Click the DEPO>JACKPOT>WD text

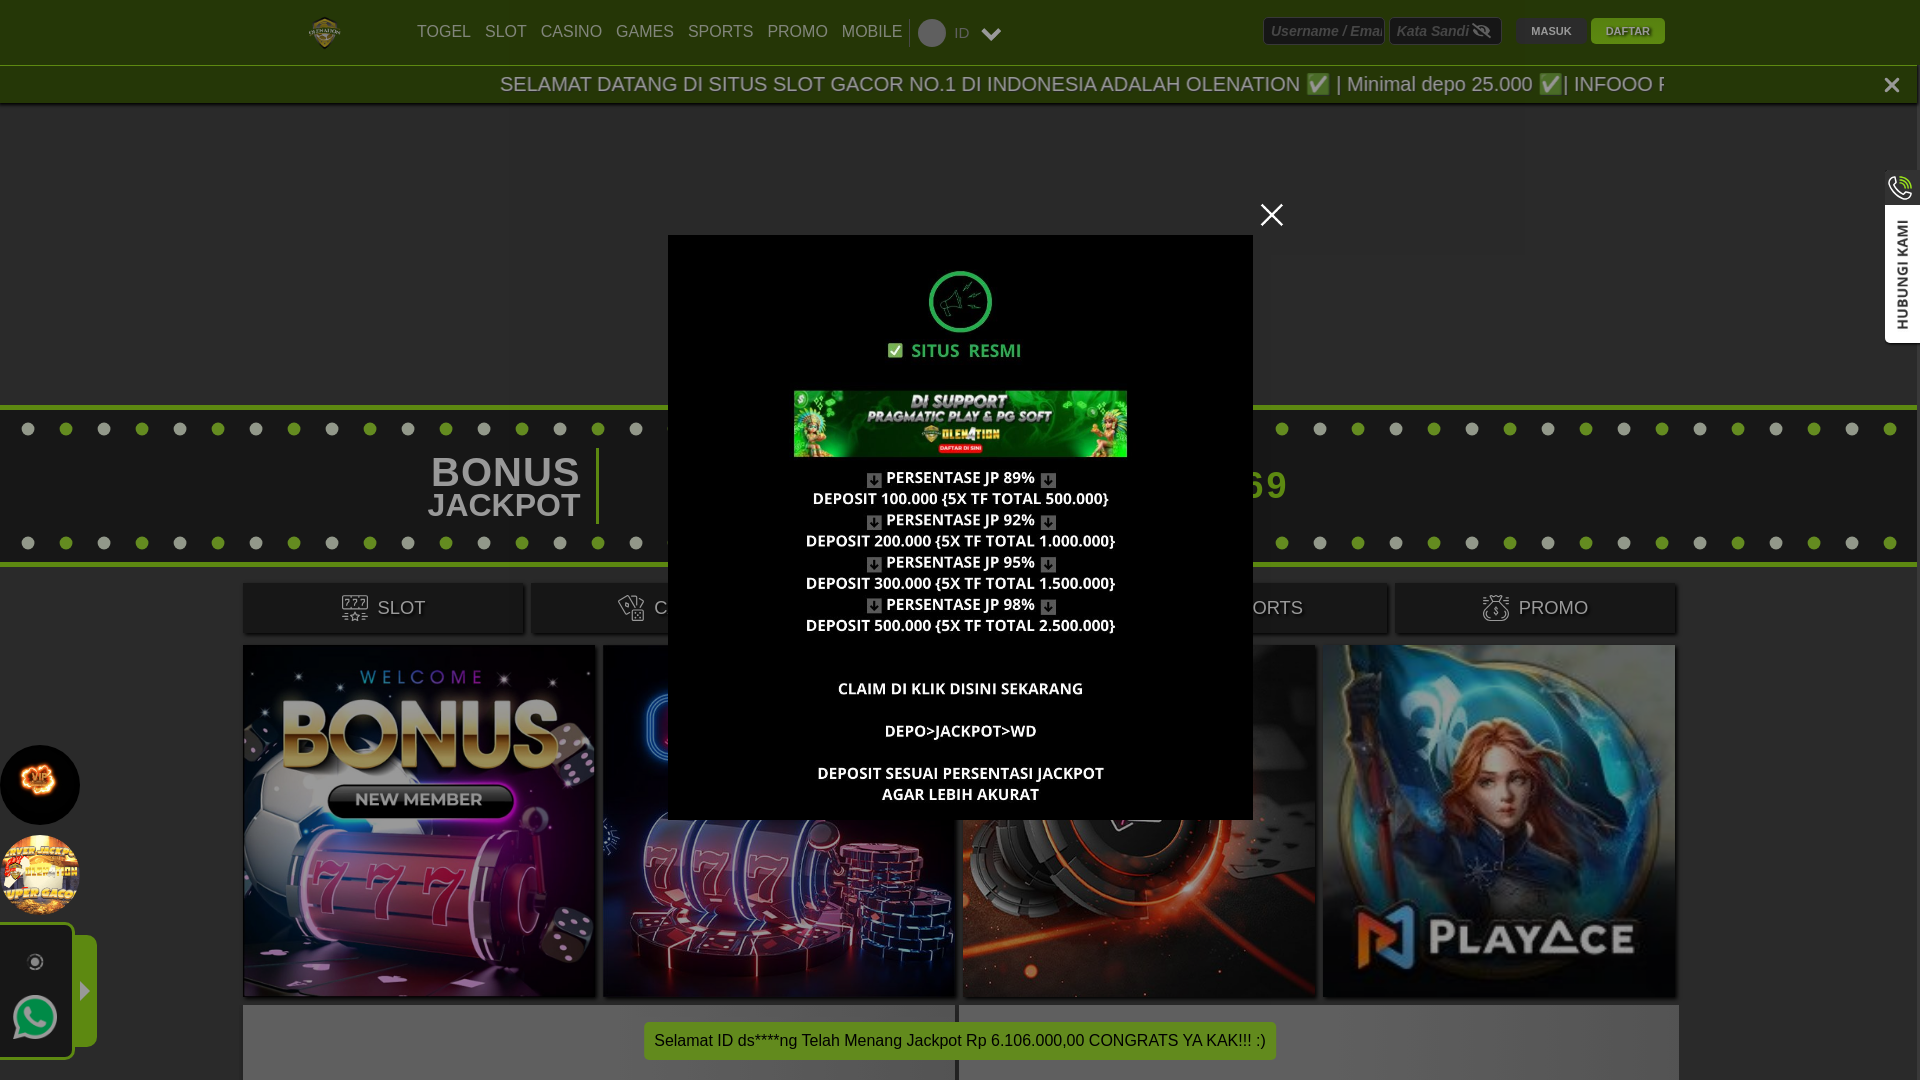click(960, 731)
